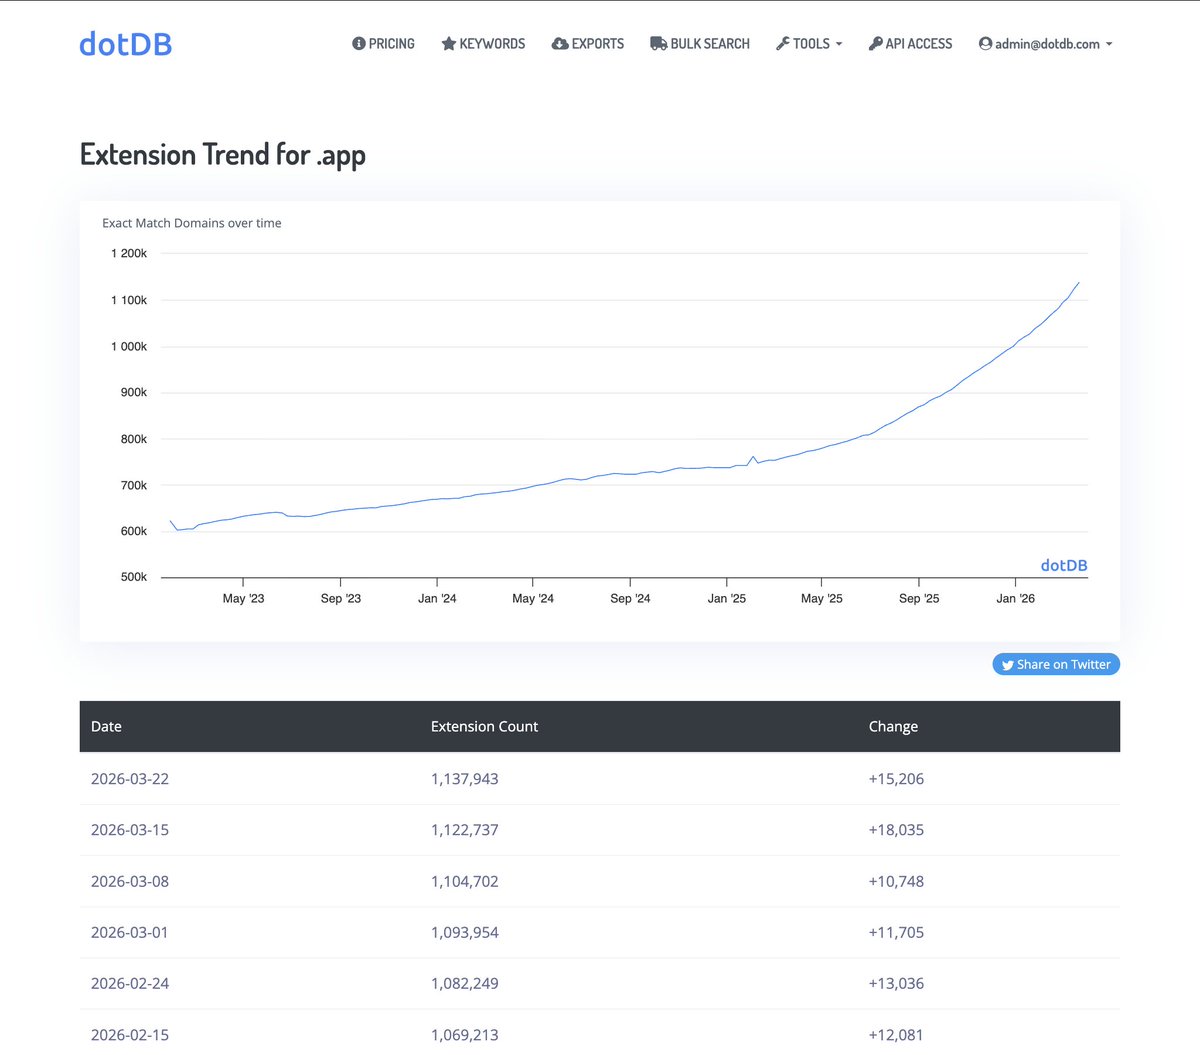Select the count 1,137,943 cell
Image resolution: width=1200 pixels, height=1055 pixels.
coord(465,779)
